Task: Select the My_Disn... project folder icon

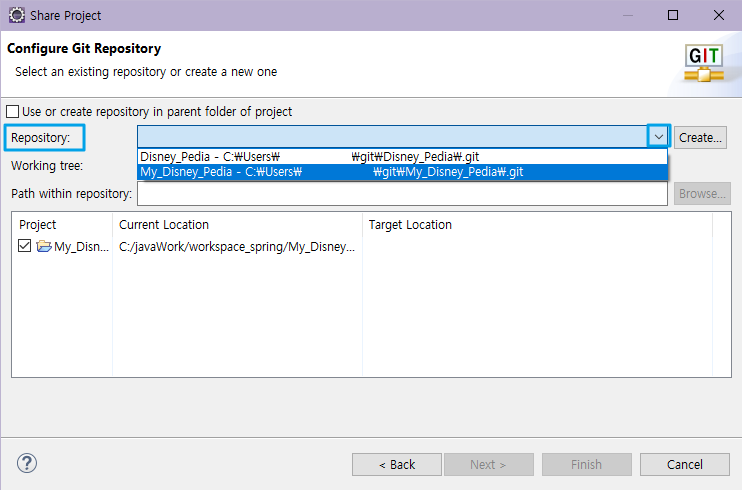Action: [x=44, y=246]
